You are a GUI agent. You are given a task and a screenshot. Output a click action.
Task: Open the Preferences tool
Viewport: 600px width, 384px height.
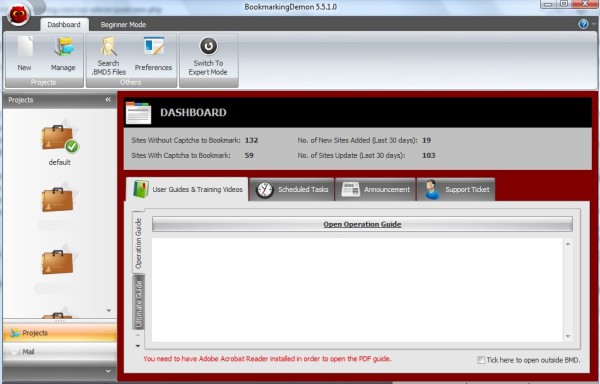[x=153, y=54]
